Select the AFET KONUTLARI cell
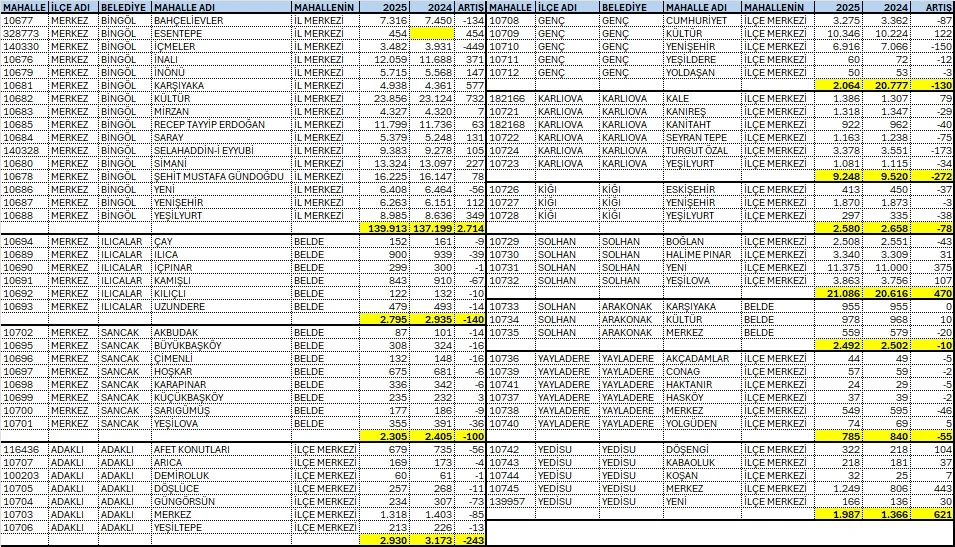Viewport: 955px width, 547px height. point(220,449)
